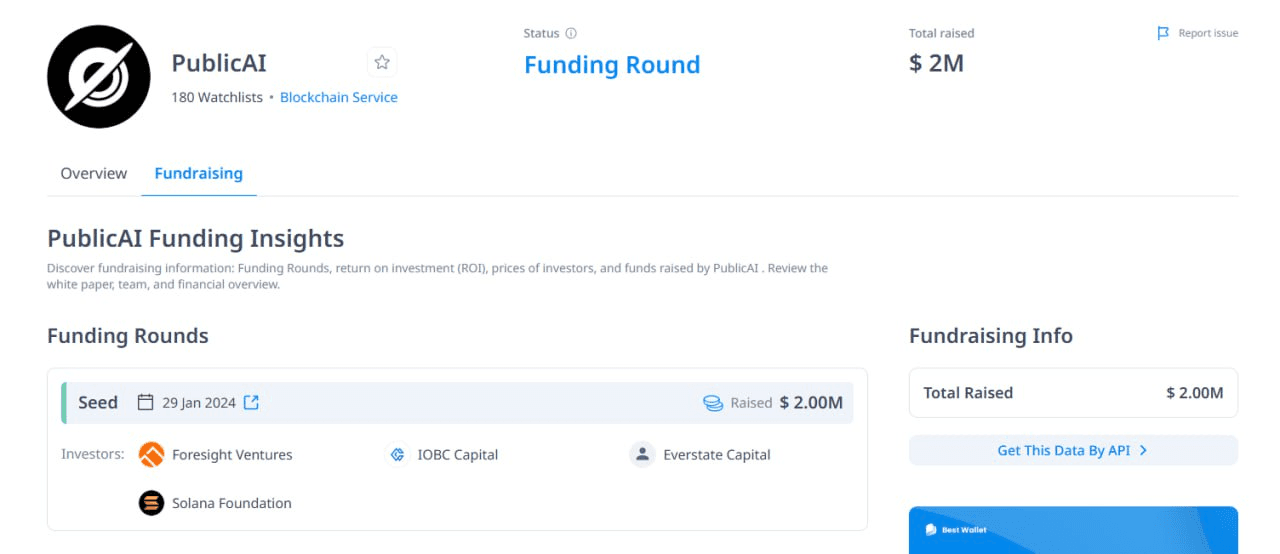Click the Status info icon
Screen dimensions: 1280x554
(571, 33)
